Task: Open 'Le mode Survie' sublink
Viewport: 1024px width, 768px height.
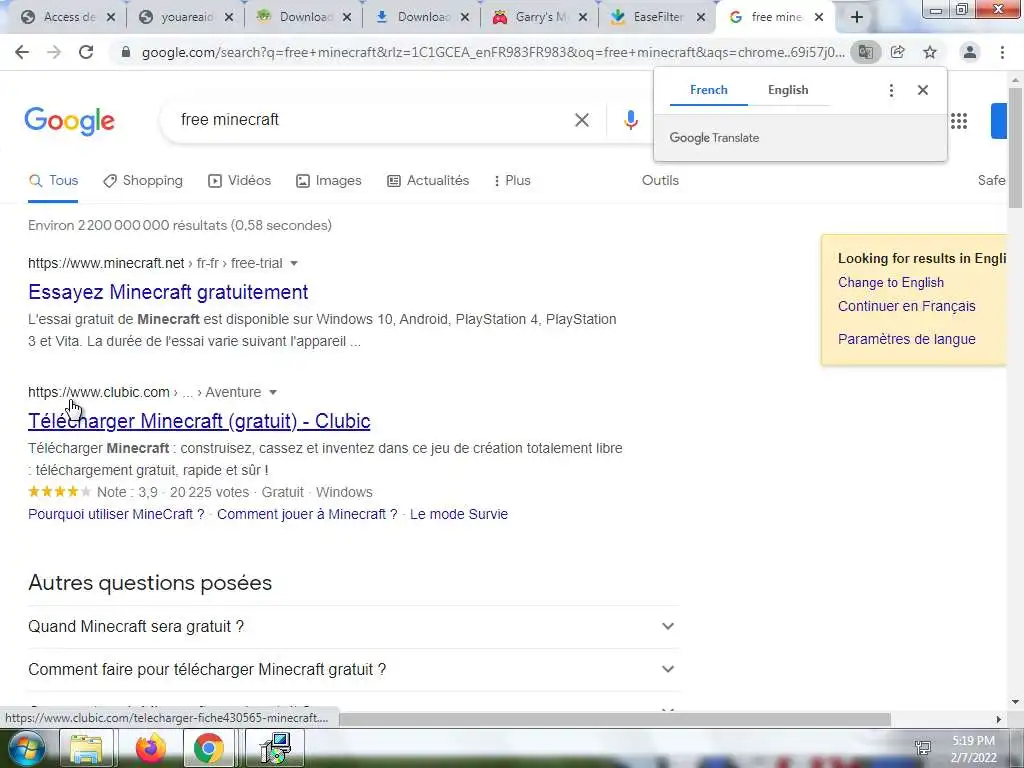Action: pos(459,515)
